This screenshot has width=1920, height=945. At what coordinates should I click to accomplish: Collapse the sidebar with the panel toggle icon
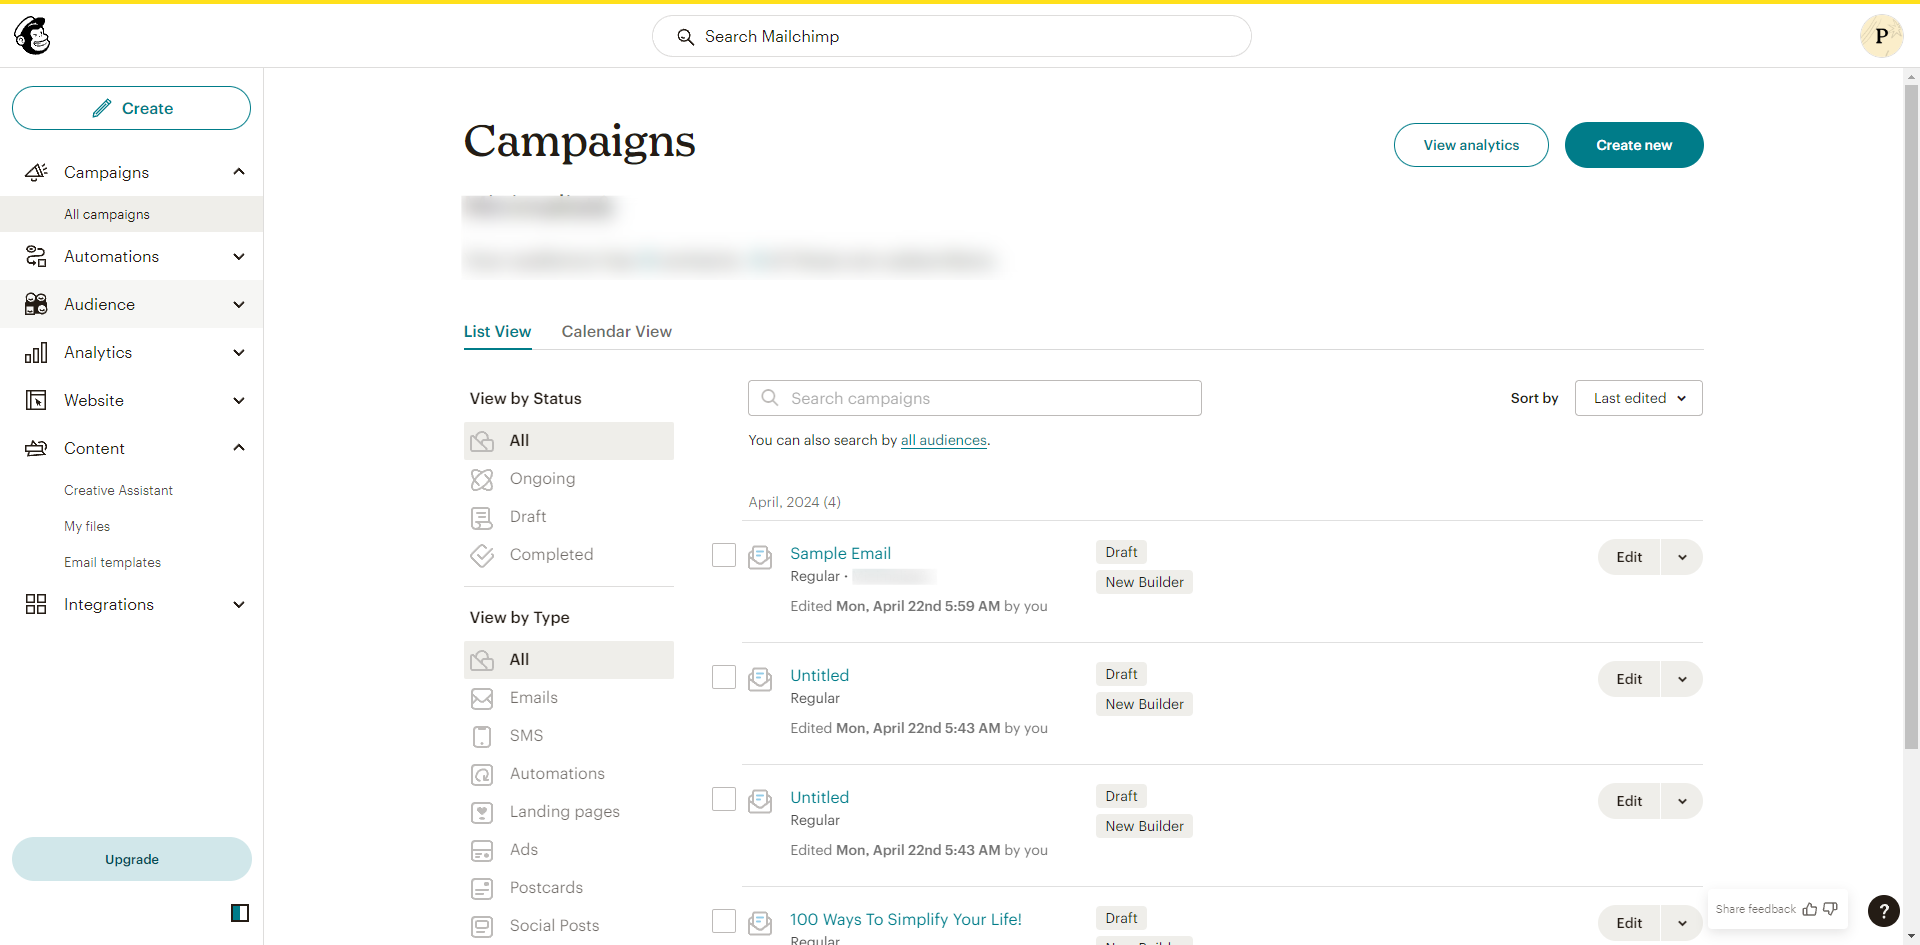[x=240, y=912]
